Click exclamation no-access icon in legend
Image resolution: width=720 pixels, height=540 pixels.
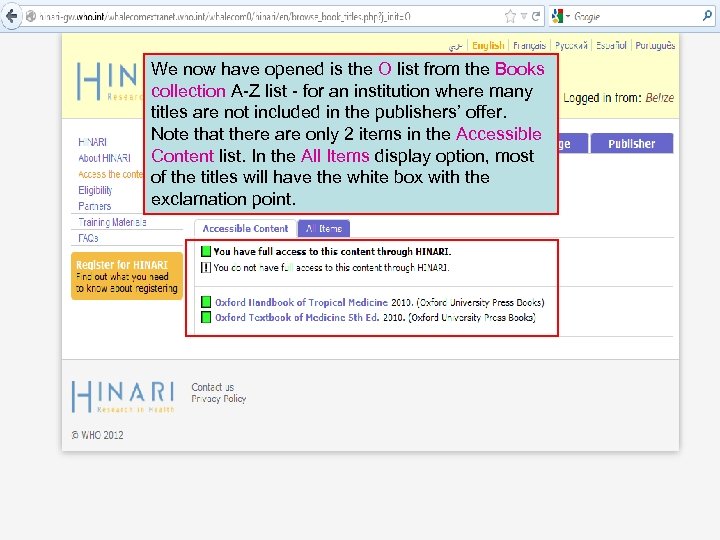tap(206, 267)
